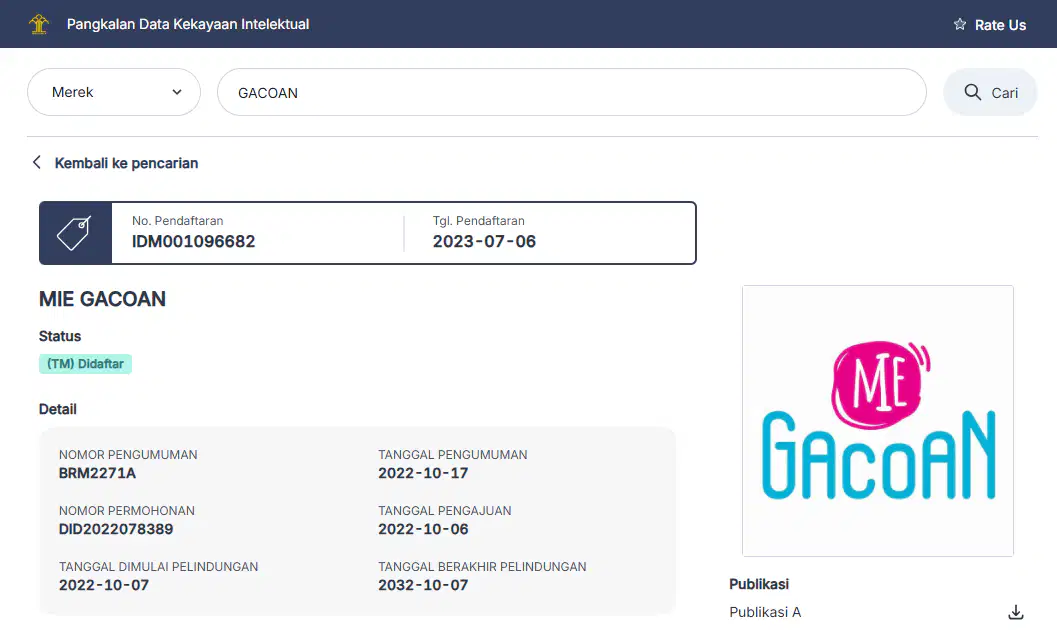This screenshot has height=630, width=1057.
Task: Click the NOMOR PERMOHONAN label
Action: [x=127, y=511]
